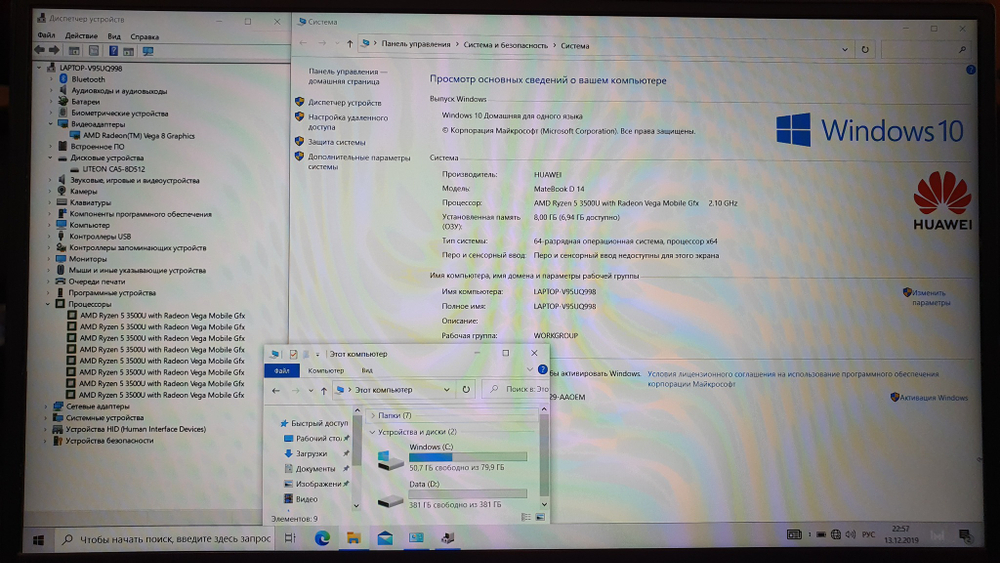1000x563 pixels.
Task: Expand Аудиовходы и аудиовыходы node
Action: tap(52, 91)
